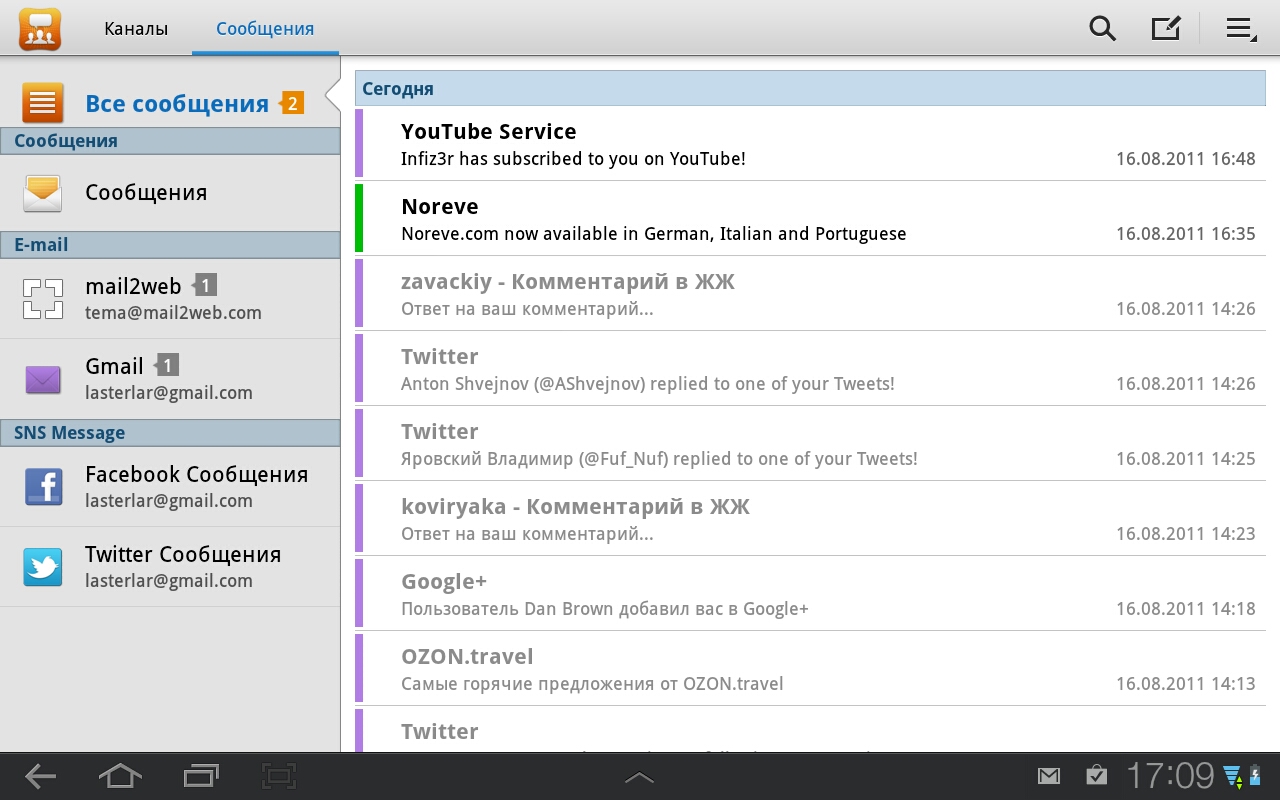The height and width of the screenshot is (800, 1280).
Task: Tap the Gmail unread badge 1
Action: point(167,366)
